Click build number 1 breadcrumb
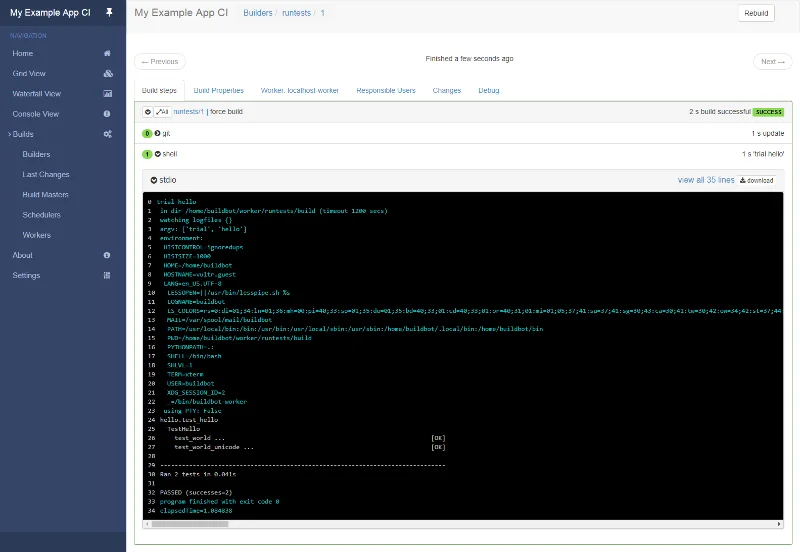 [322, 13]
